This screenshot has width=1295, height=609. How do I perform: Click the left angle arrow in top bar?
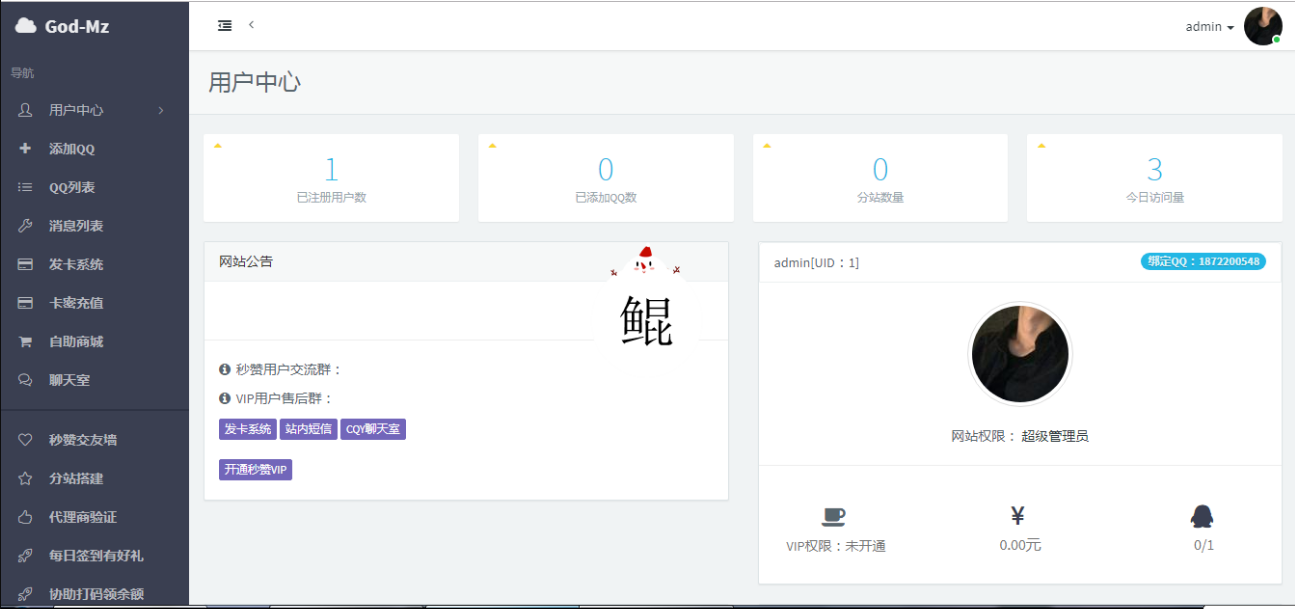[251, 25]
